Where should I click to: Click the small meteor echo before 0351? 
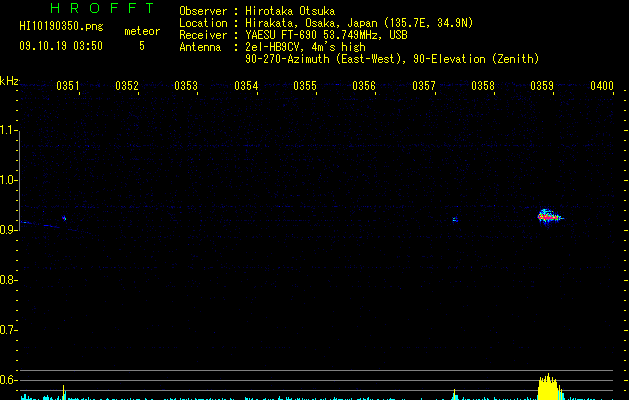(64, 219)
